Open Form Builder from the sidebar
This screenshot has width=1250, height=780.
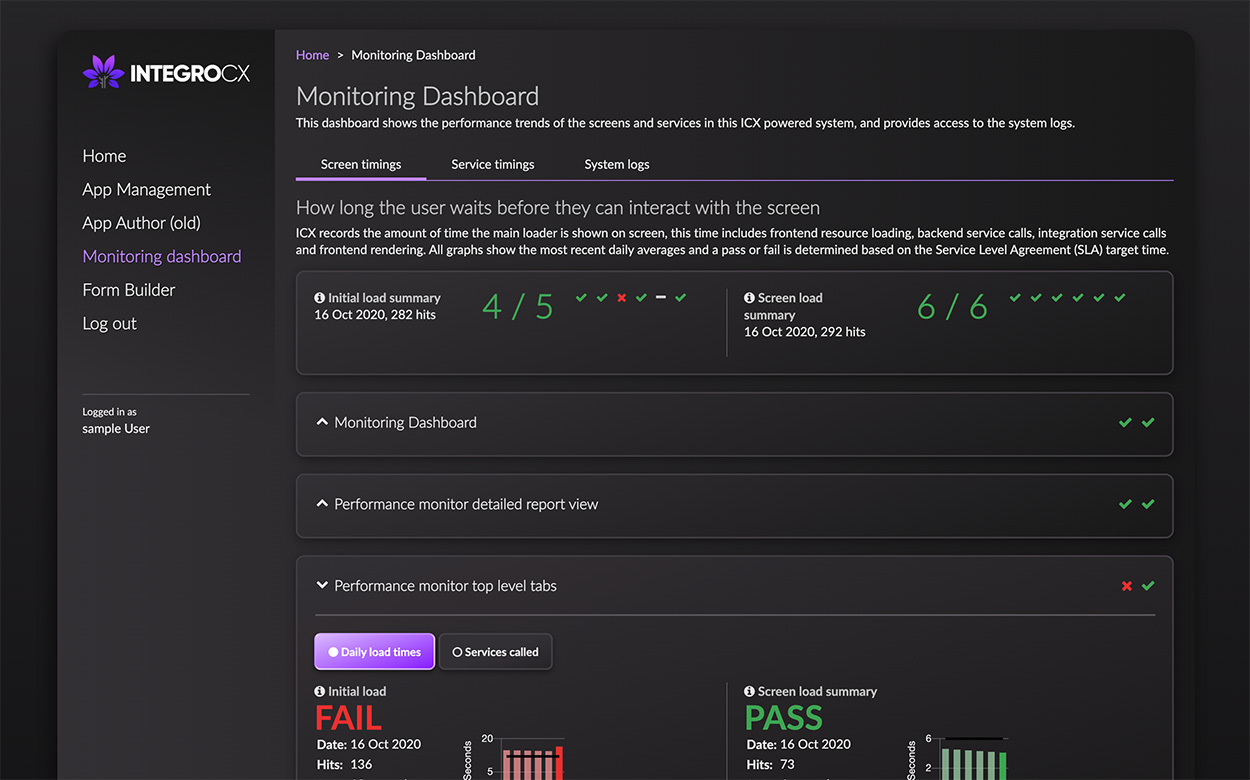129,290
